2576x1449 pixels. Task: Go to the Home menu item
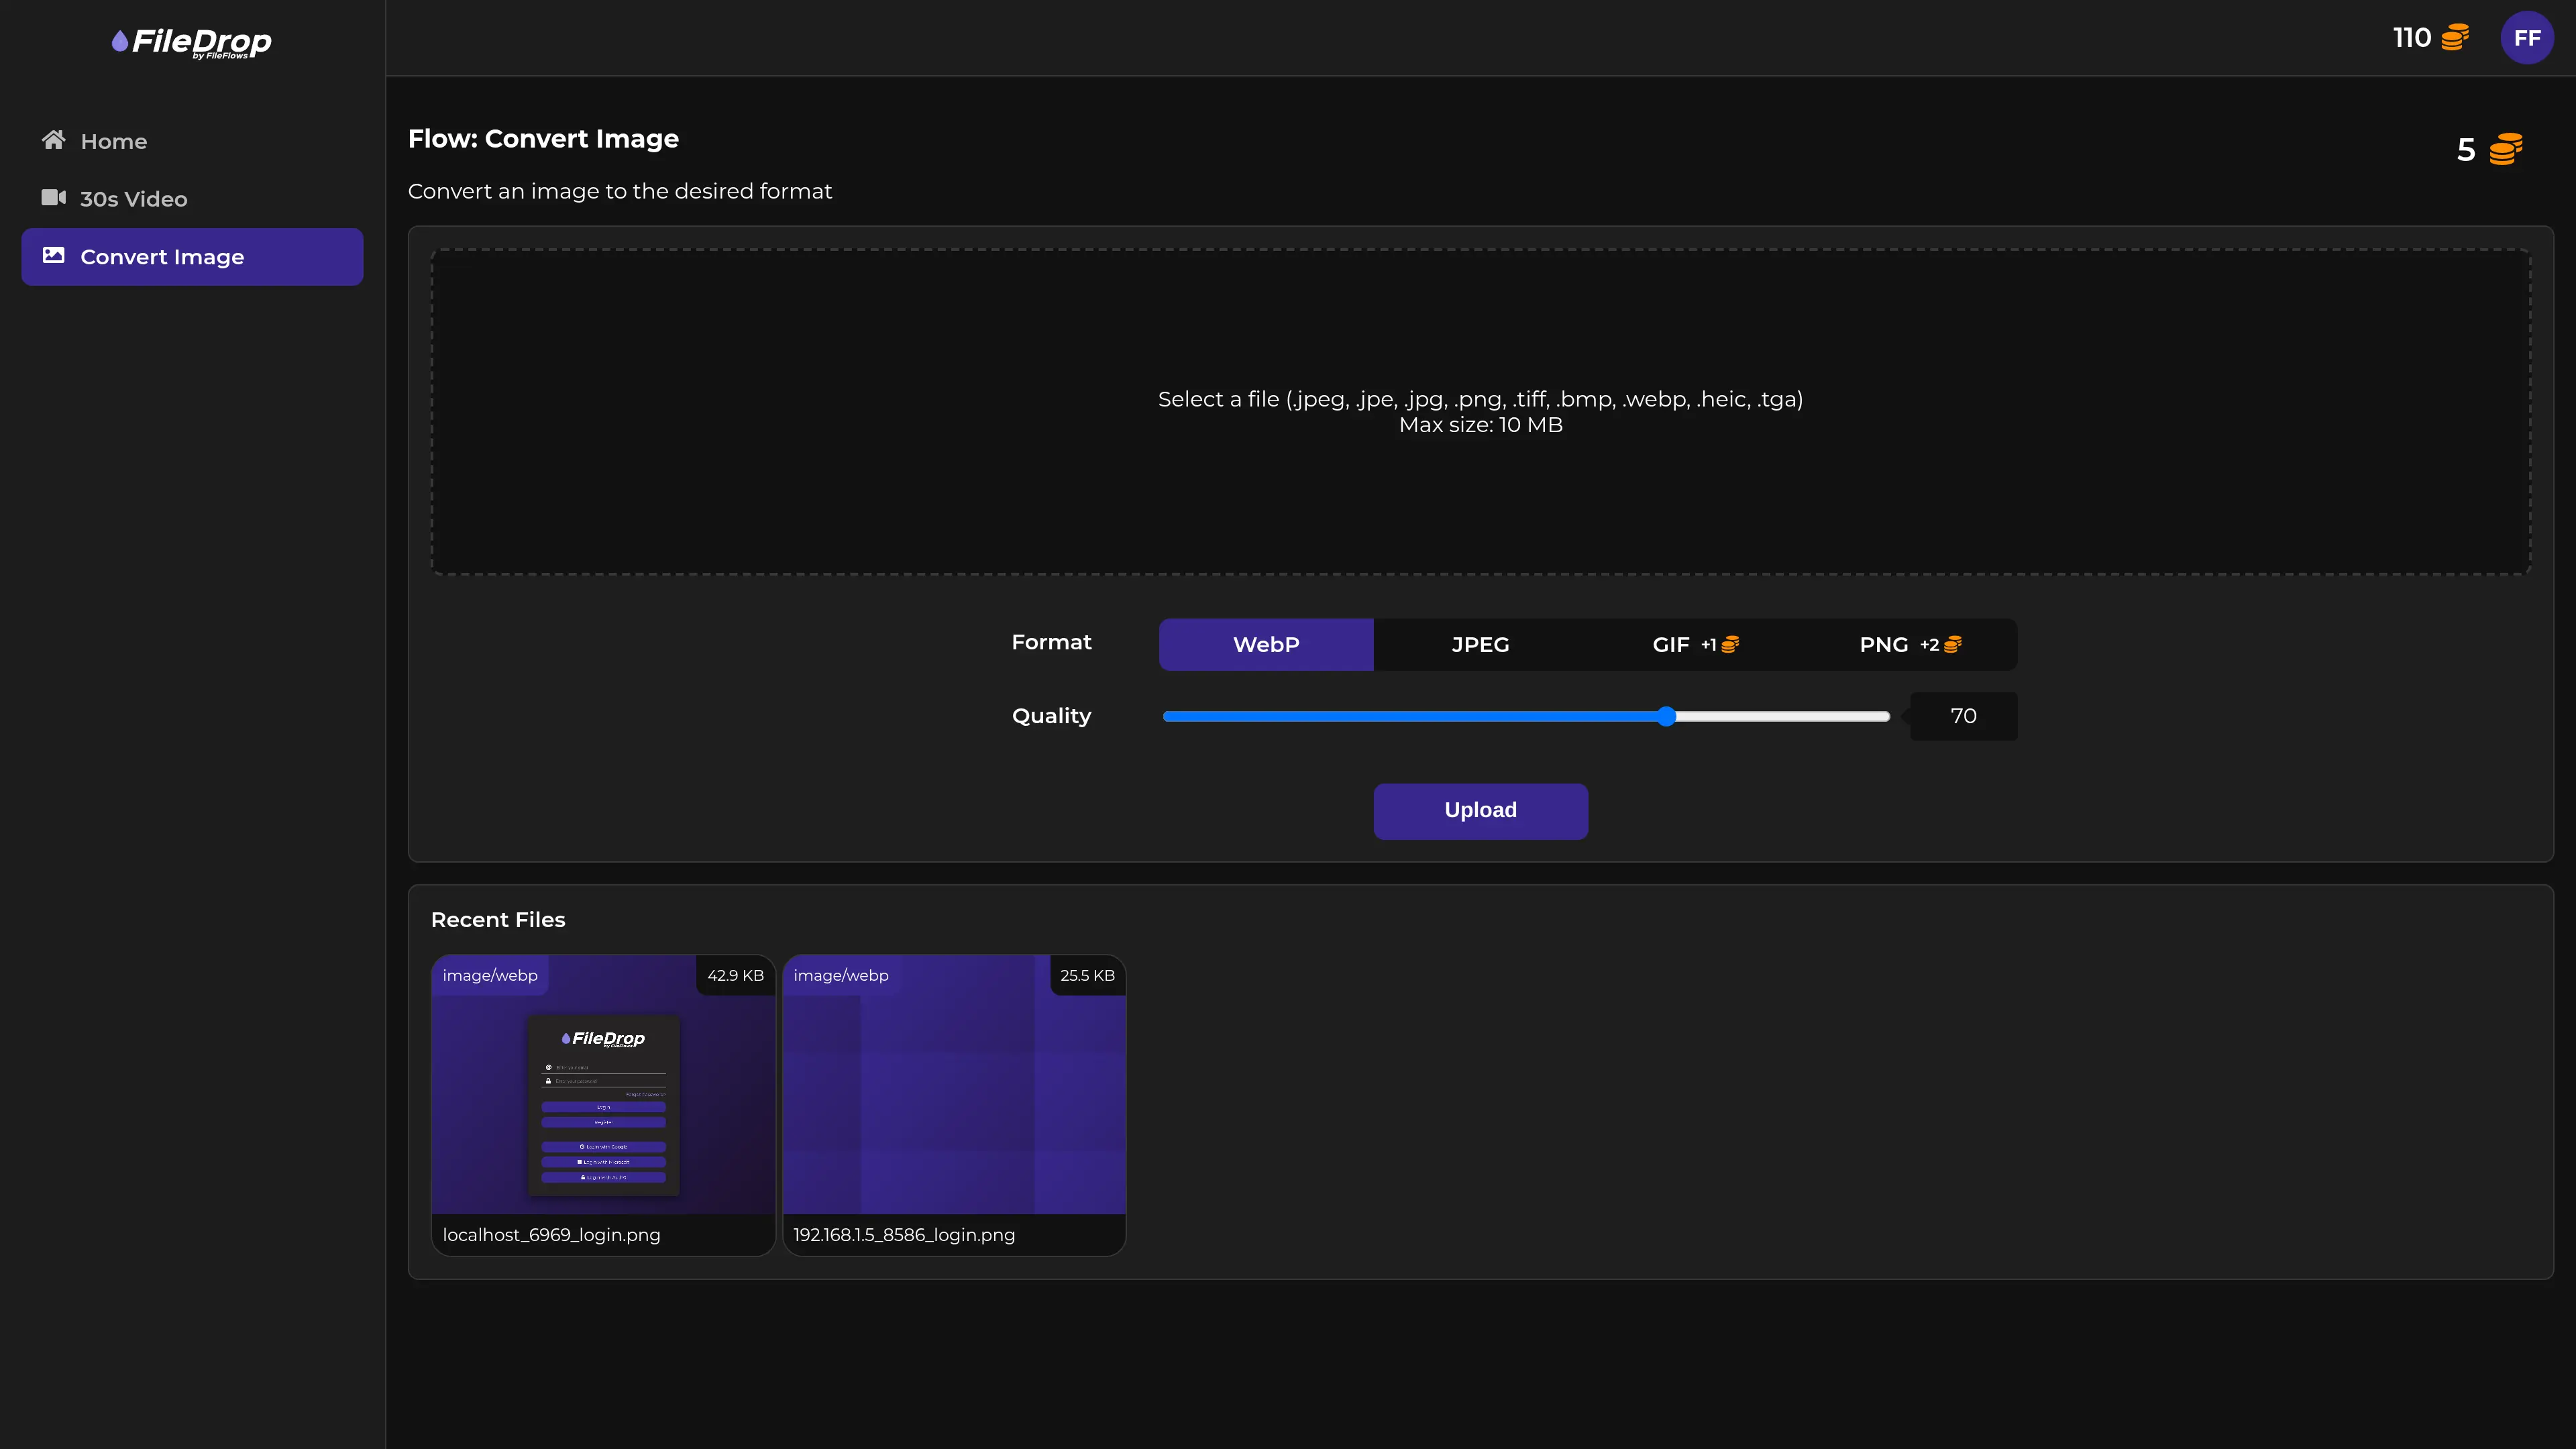[x=192, y=141]
